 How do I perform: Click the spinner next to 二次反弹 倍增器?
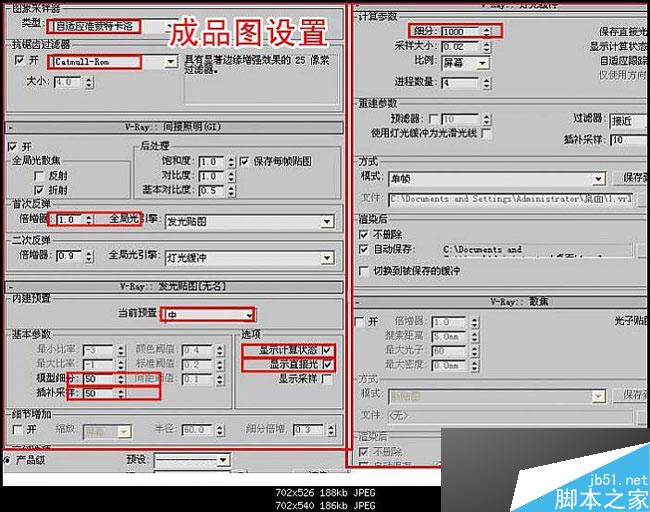tap(89, 256)
